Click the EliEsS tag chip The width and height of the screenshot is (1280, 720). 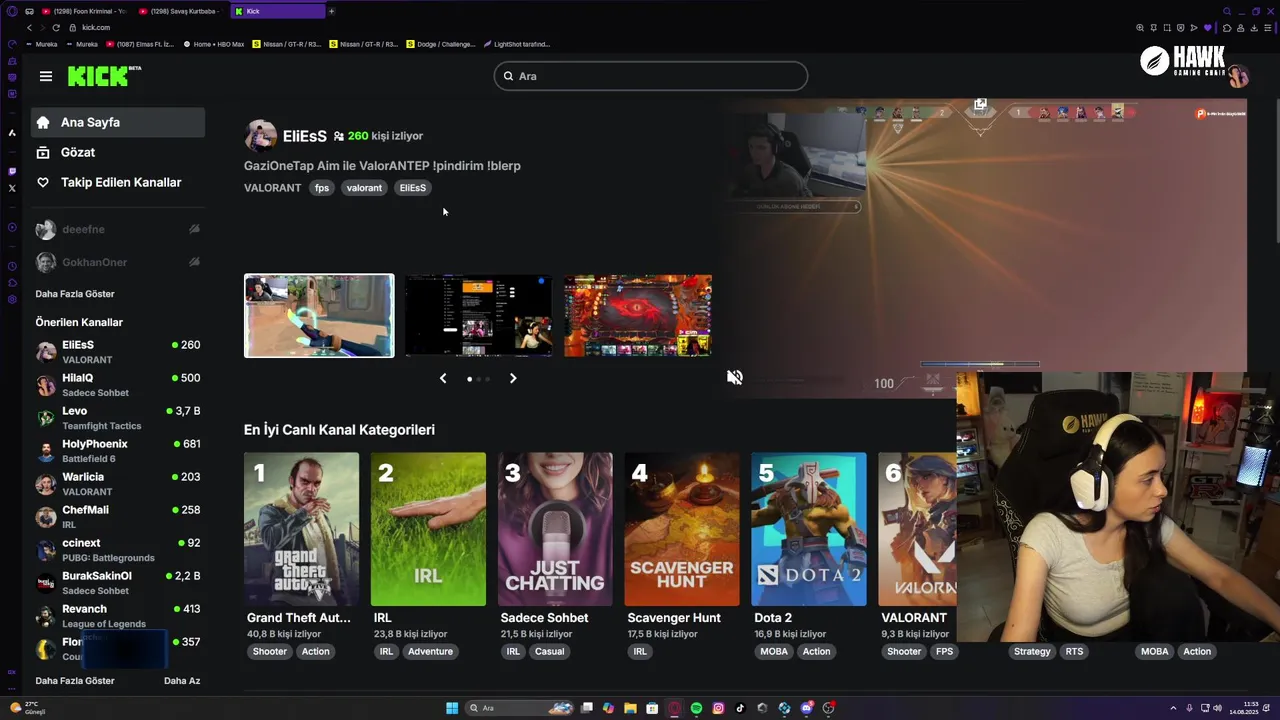pos(413,188)
